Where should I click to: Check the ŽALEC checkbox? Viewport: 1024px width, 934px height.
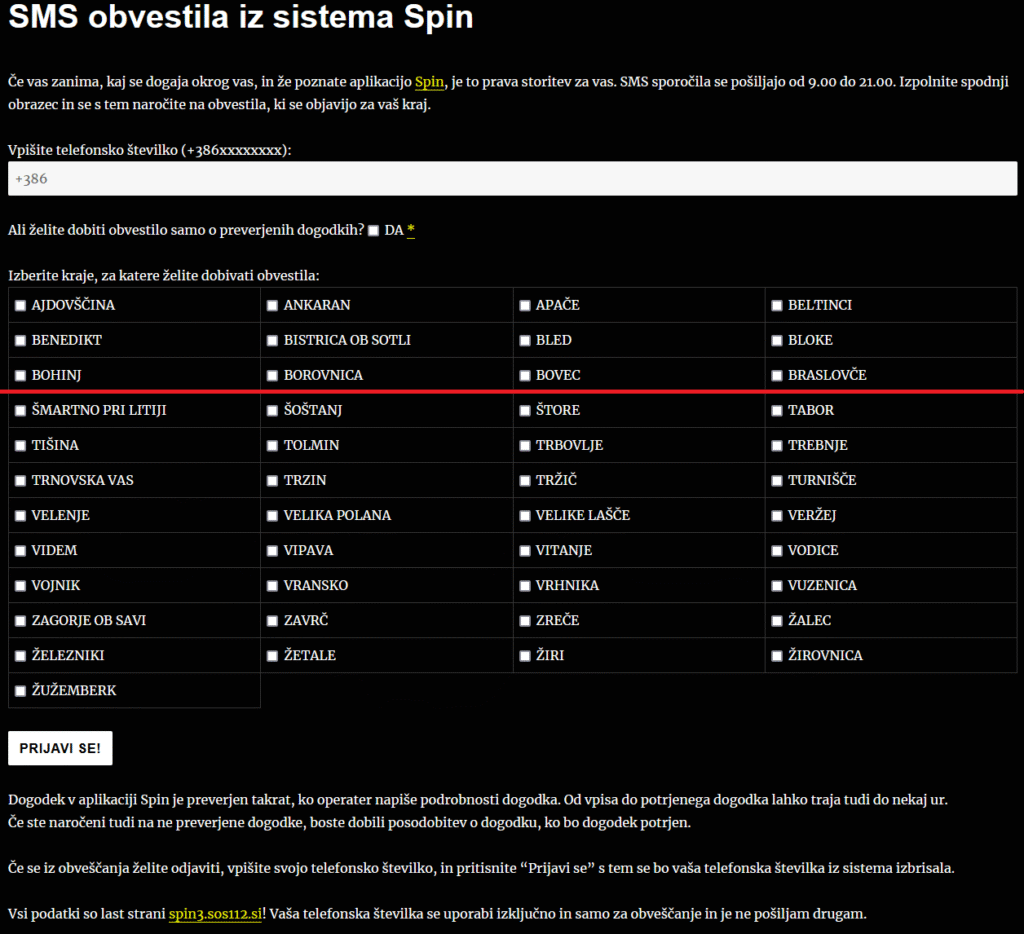tap(777, 621)
